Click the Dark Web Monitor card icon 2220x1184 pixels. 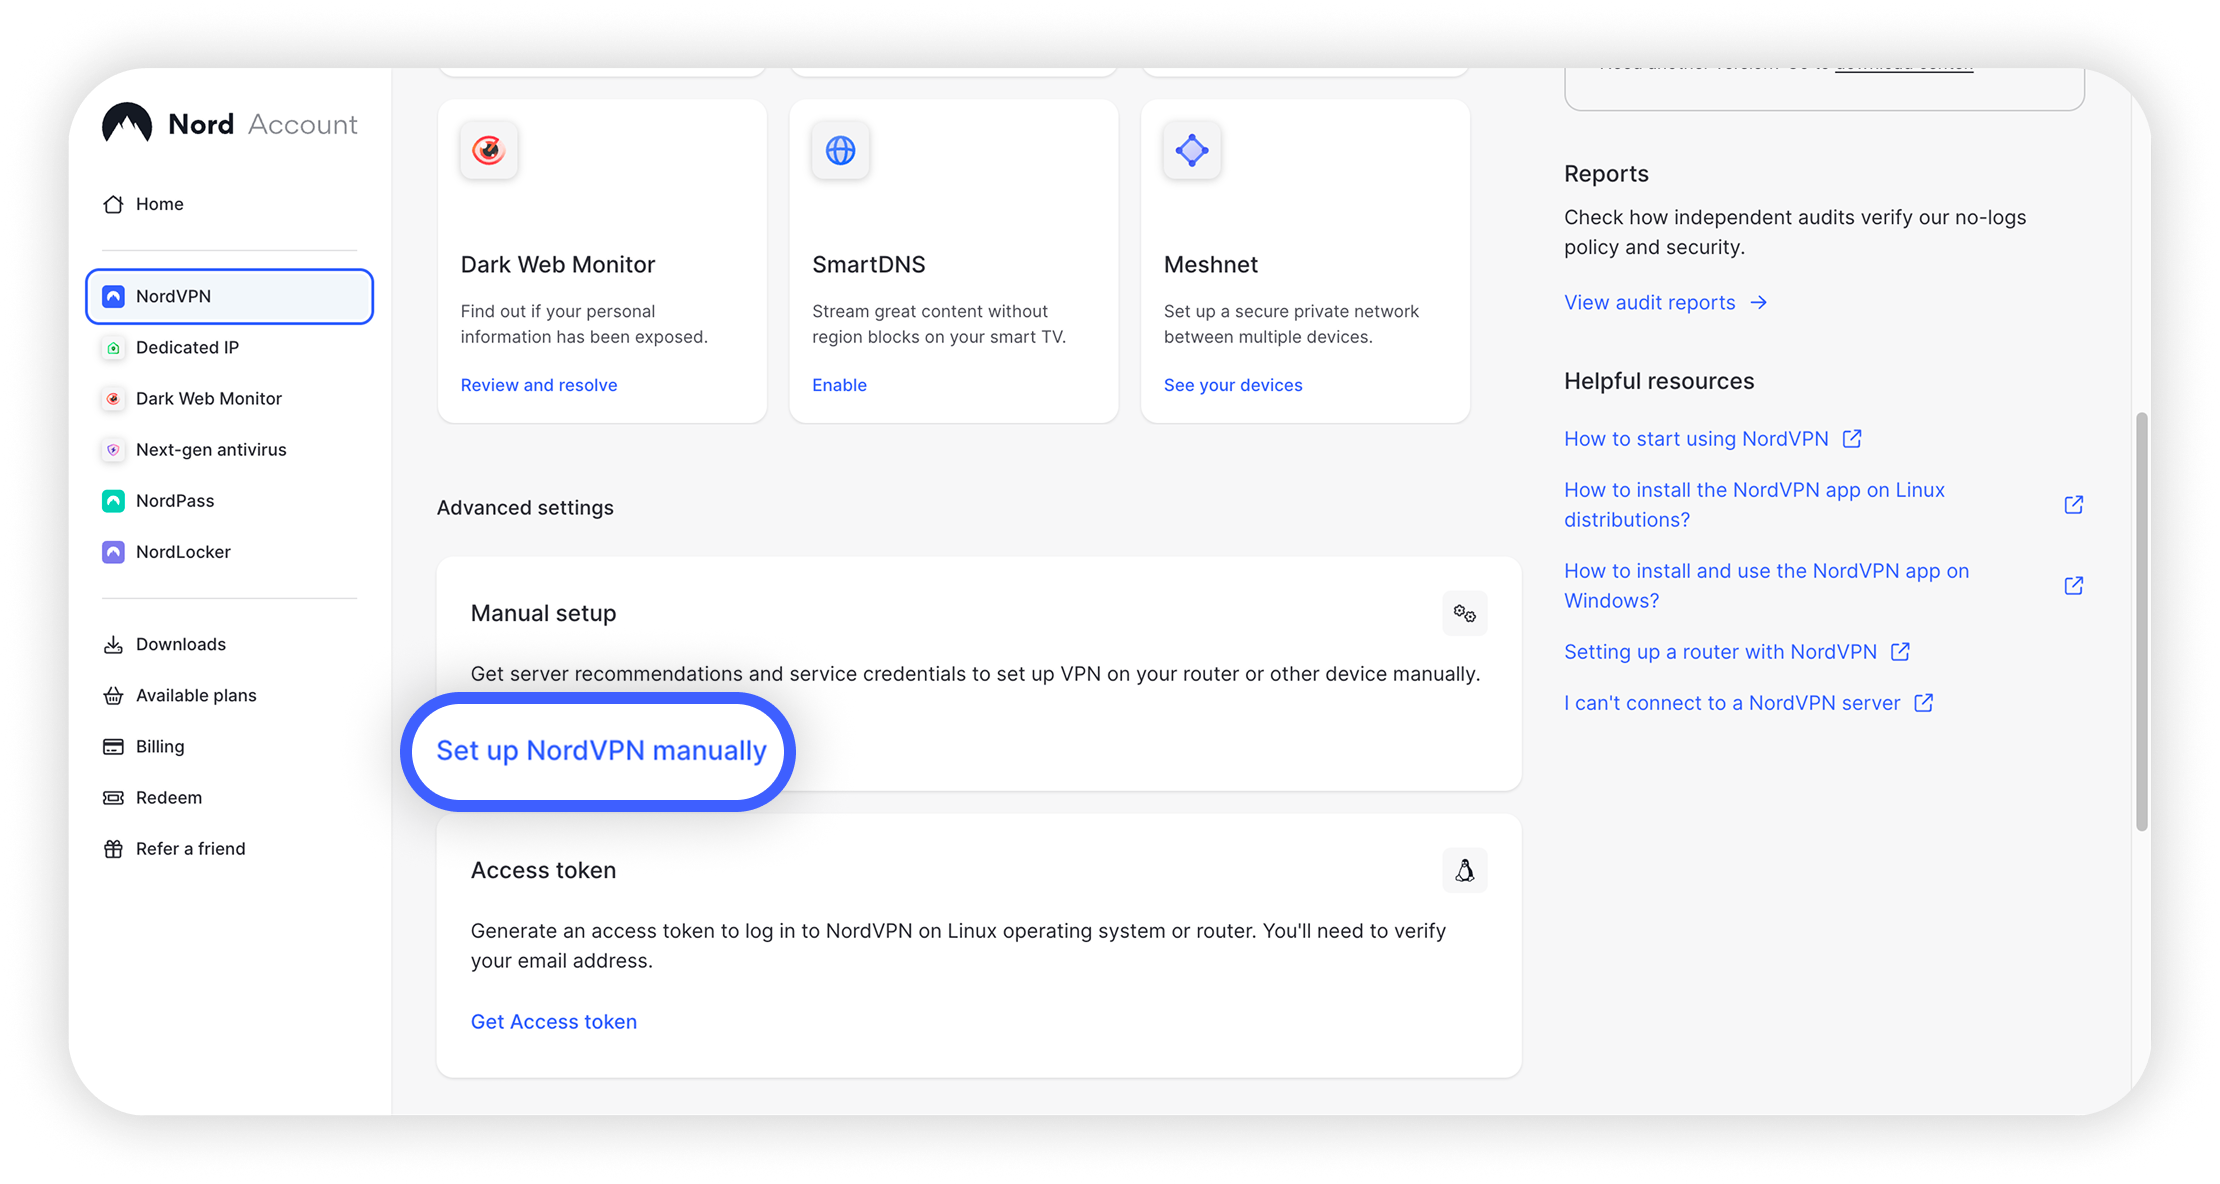(489, 150)
